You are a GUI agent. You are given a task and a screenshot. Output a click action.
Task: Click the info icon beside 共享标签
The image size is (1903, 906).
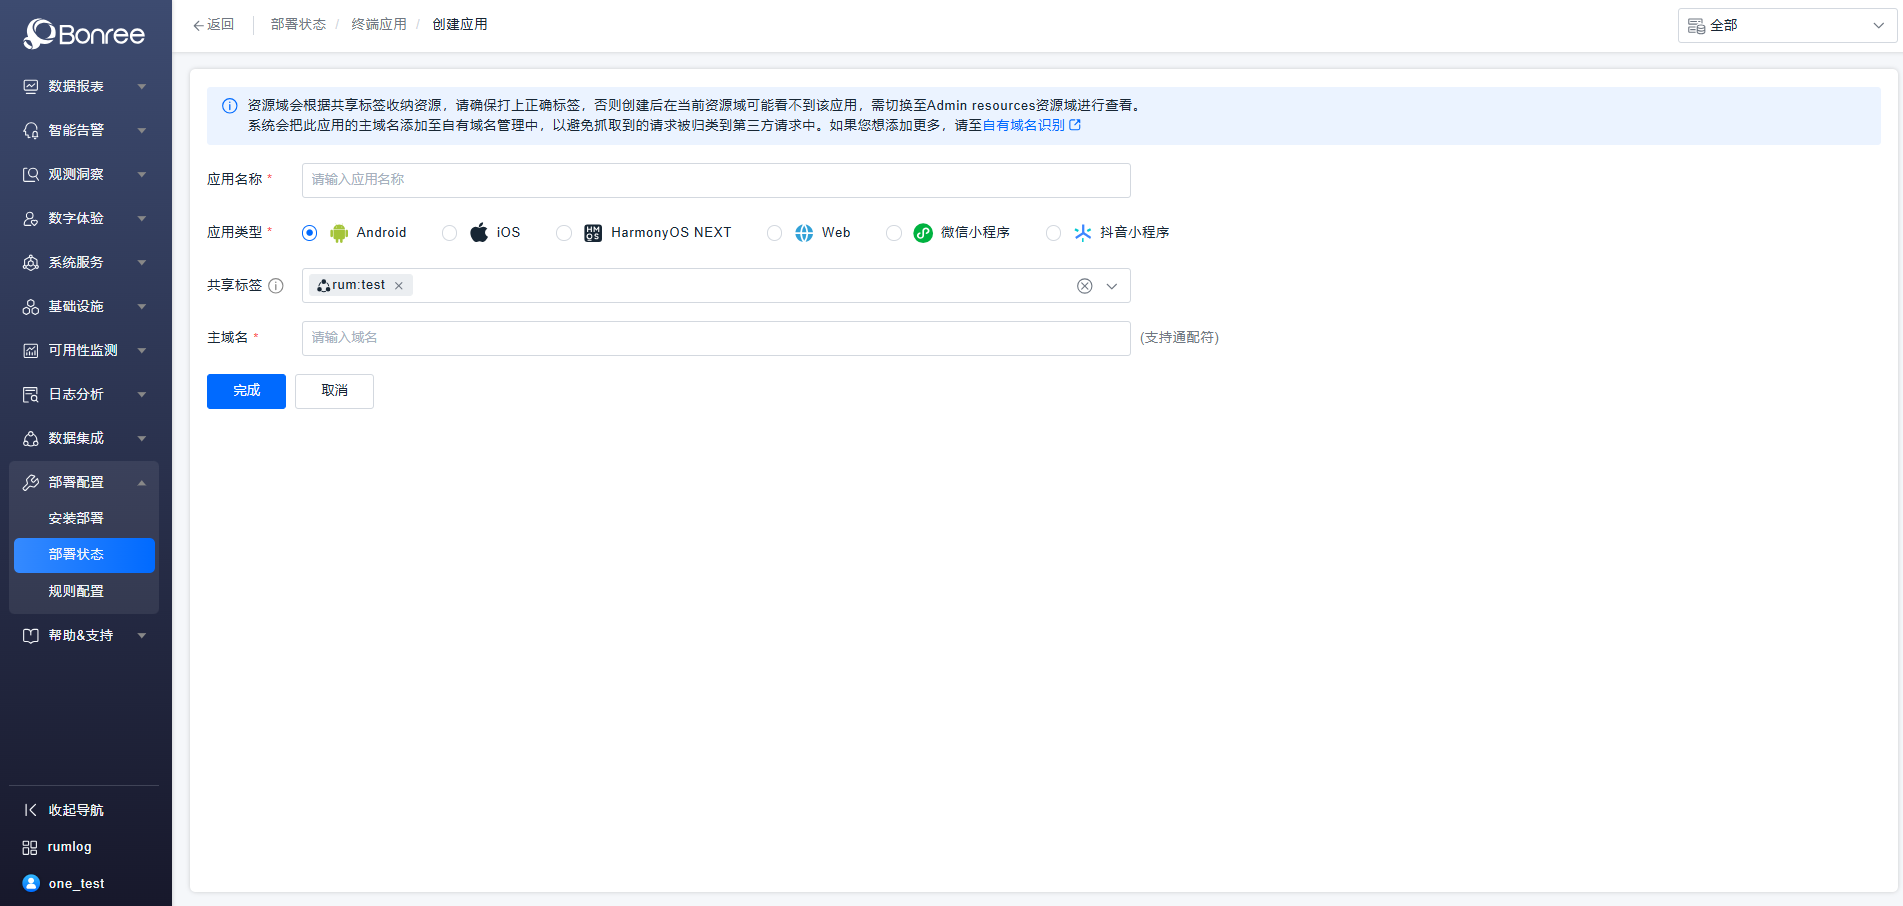coord(276,286)
